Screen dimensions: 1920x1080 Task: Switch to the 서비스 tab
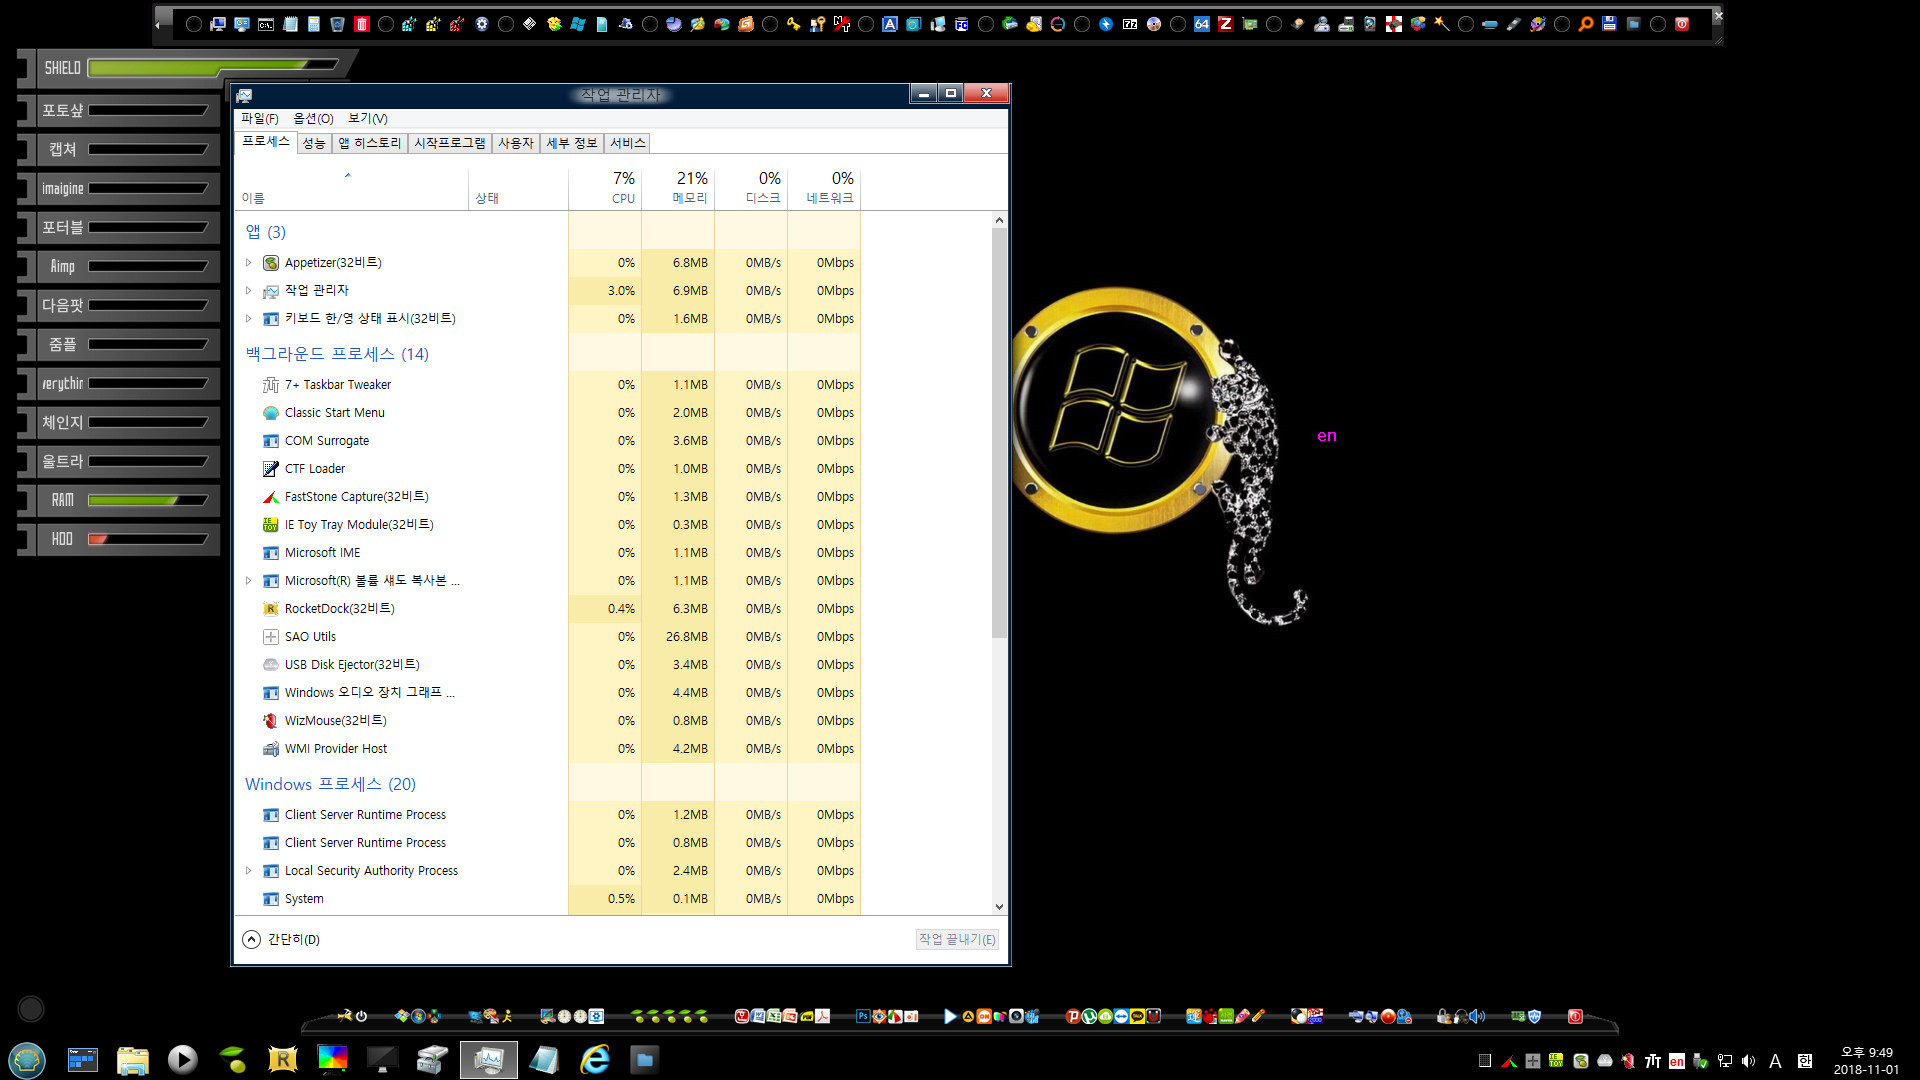[x=628, y=143]
